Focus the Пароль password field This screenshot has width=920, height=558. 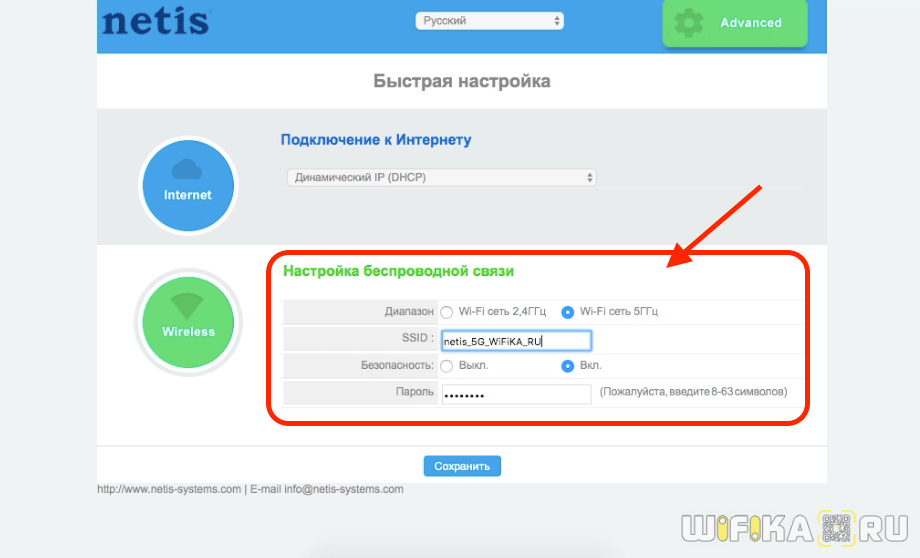click(x=516, y=394)
